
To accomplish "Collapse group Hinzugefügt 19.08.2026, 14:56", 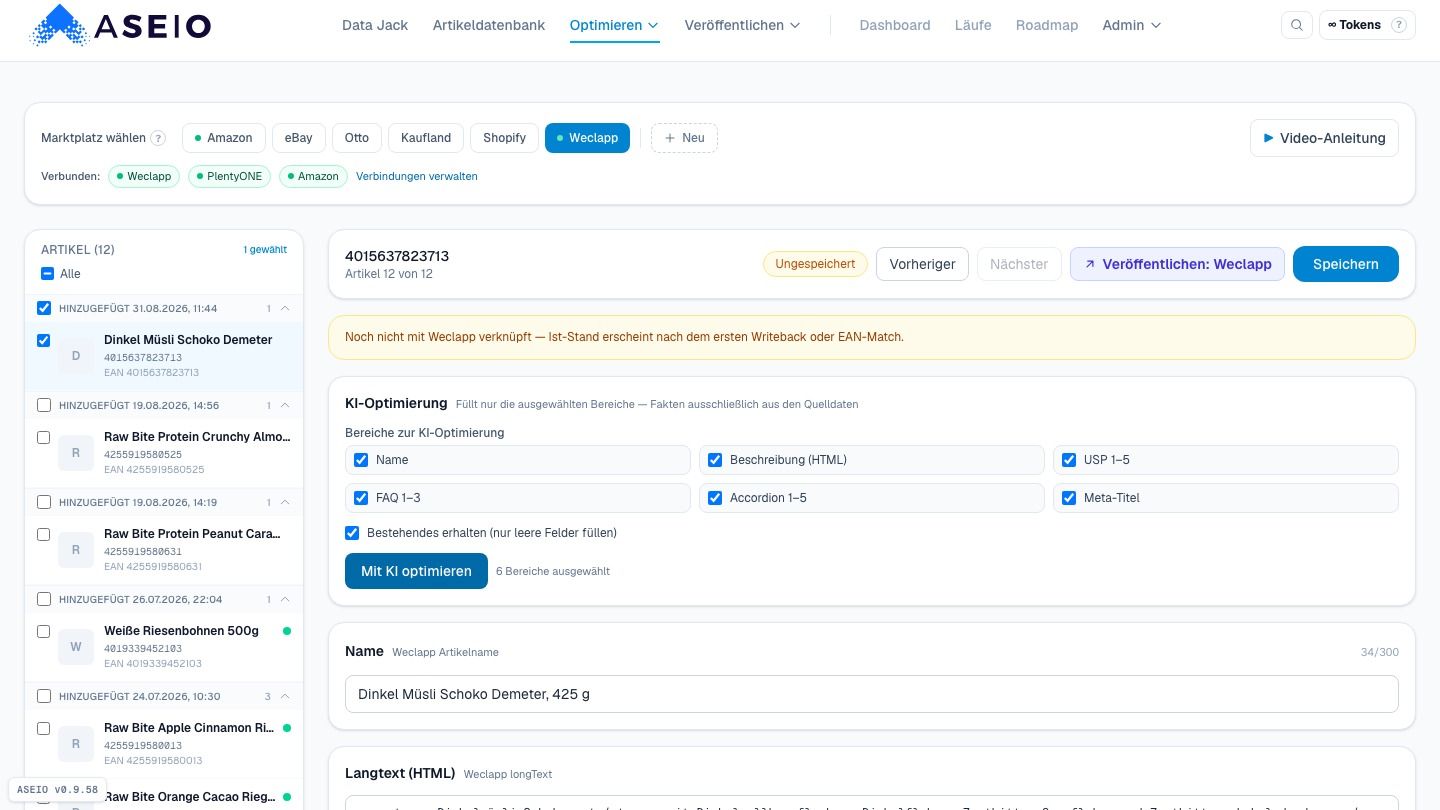I will coord(285,405).
